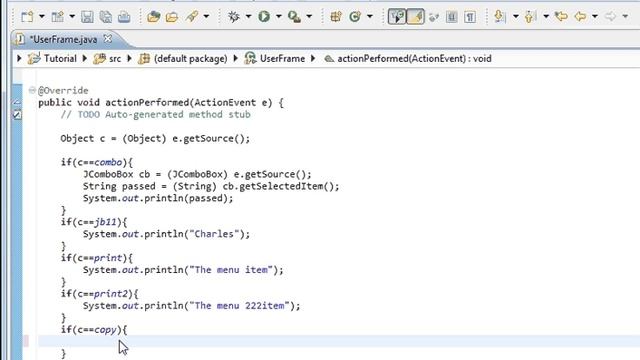Image resolution: width=640 pixels, height=360 pixels.
Task: Save the file with the floppy icon
Action: [x=87, y=17]
